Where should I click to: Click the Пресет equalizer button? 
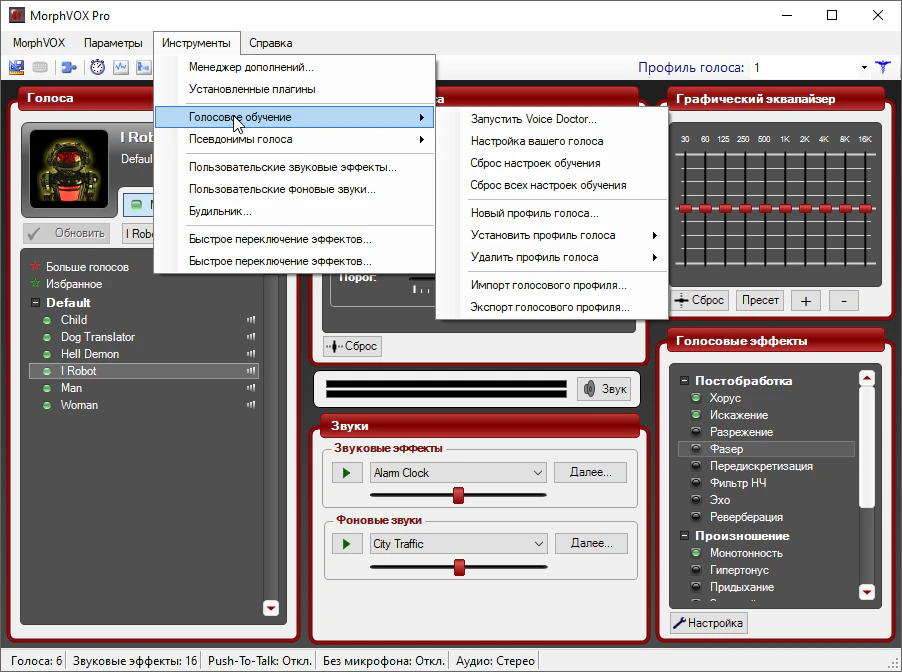[x=759, y=300]
